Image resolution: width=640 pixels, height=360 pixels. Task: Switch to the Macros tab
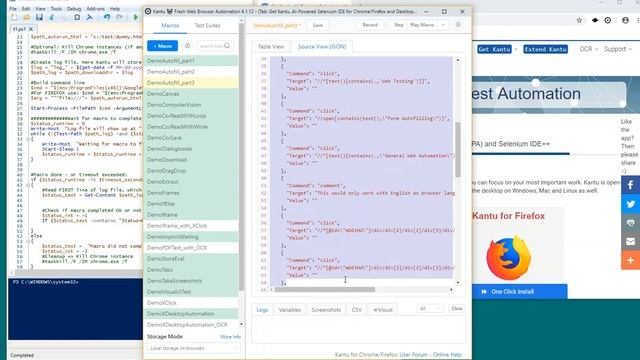pos(170,25)
